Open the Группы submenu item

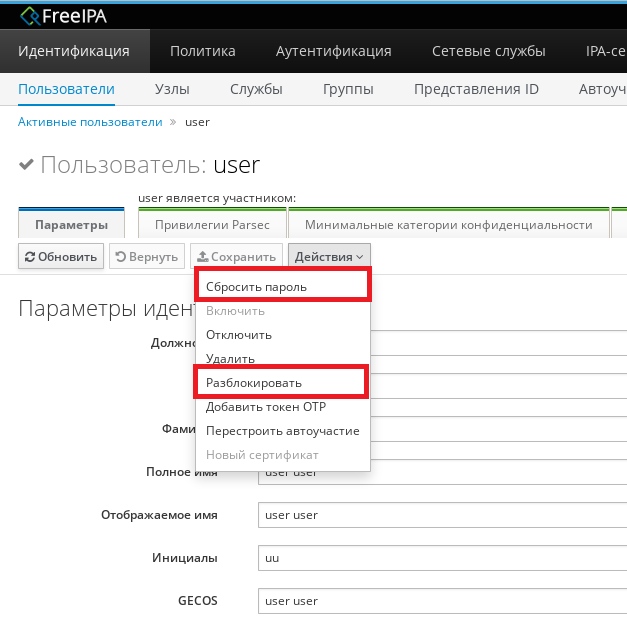(348, 89)
